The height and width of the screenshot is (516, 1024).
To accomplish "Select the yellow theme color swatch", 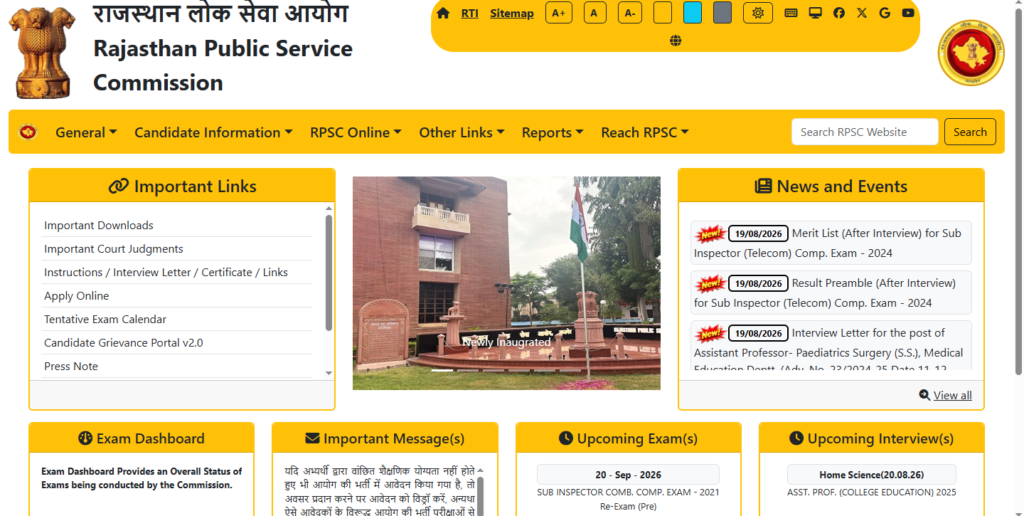I will [x=662, y=13].
